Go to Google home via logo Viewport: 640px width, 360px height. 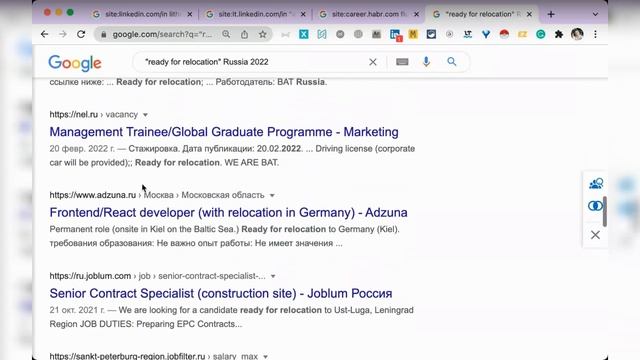75,63
